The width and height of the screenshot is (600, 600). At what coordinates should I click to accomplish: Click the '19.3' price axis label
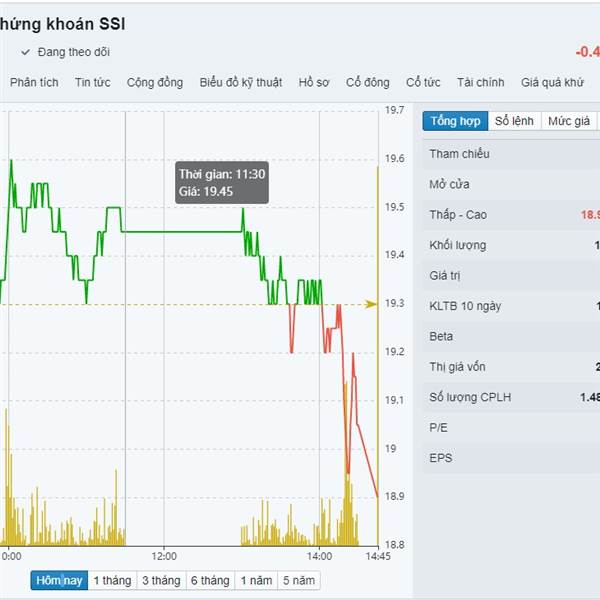click(x=394, y=303)
